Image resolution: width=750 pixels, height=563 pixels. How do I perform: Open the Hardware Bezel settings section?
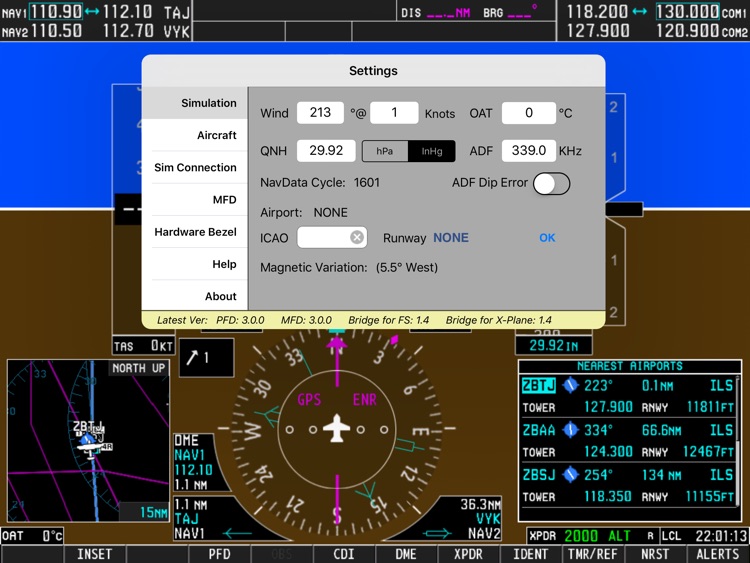(x=195, y=232)
